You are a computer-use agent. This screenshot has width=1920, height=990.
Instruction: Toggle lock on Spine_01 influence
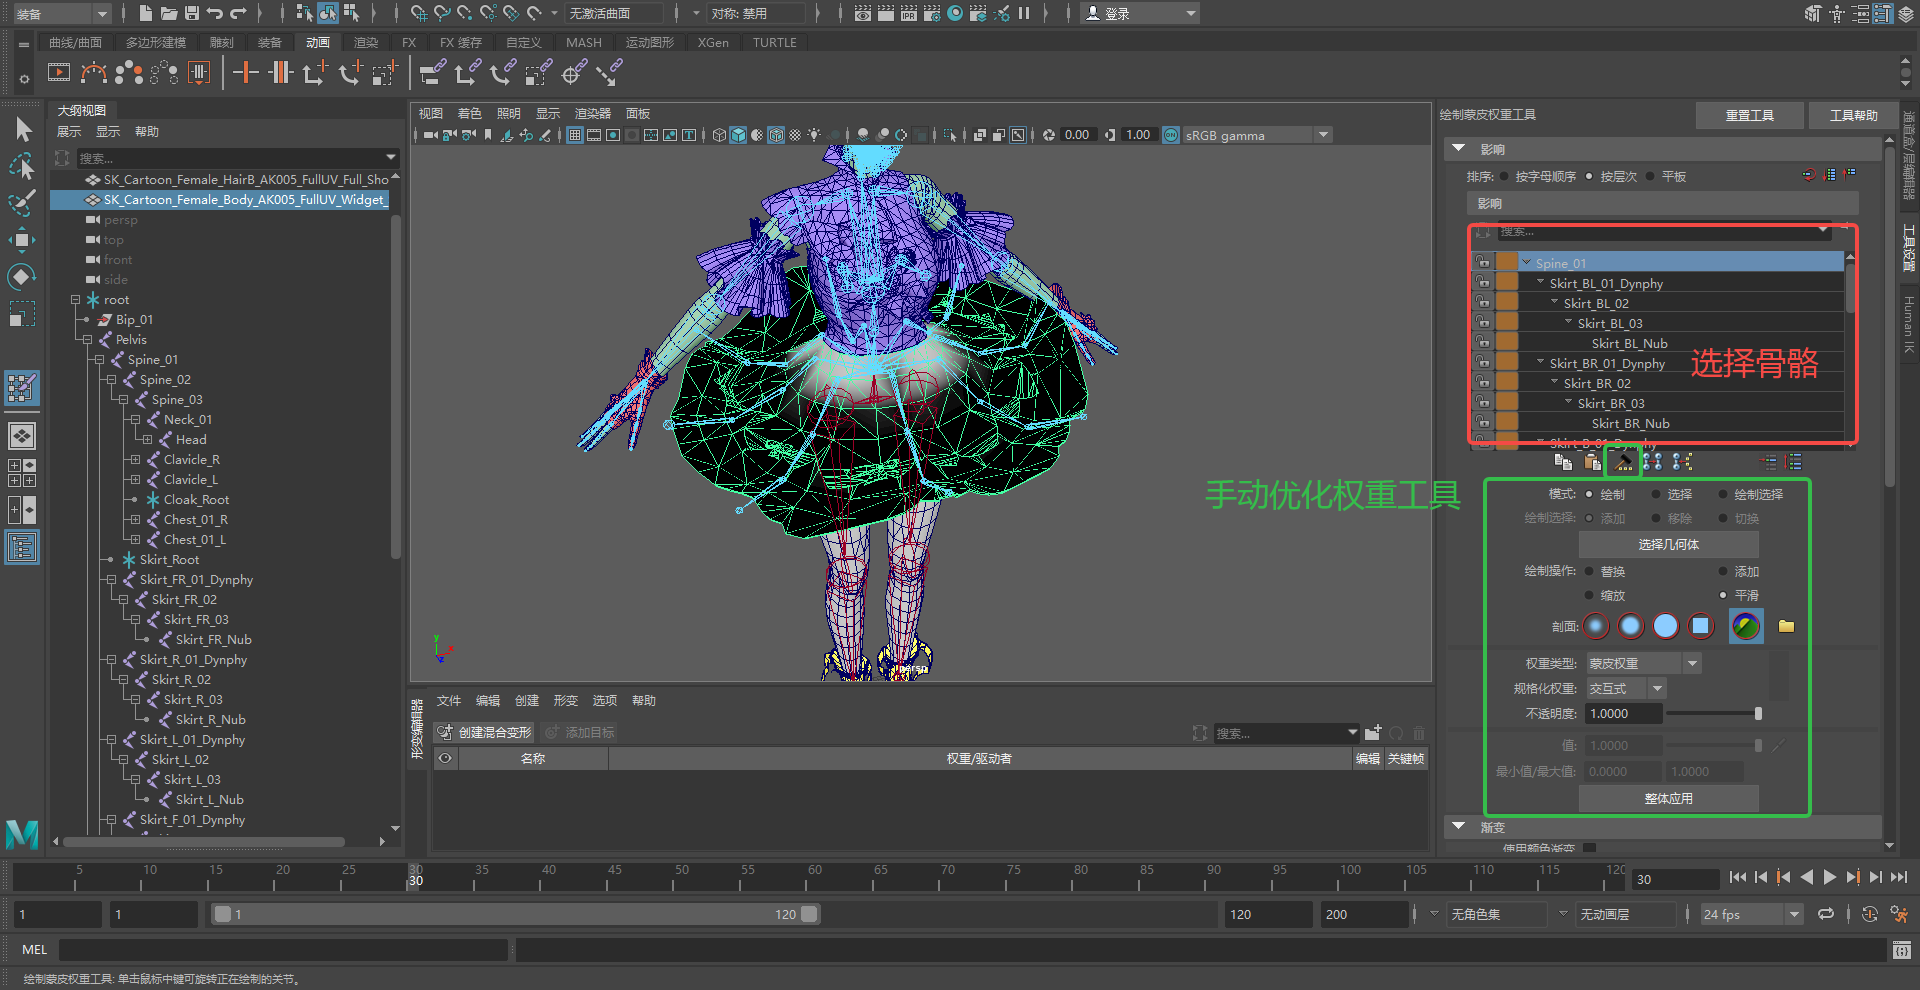tap(1483, 263)
